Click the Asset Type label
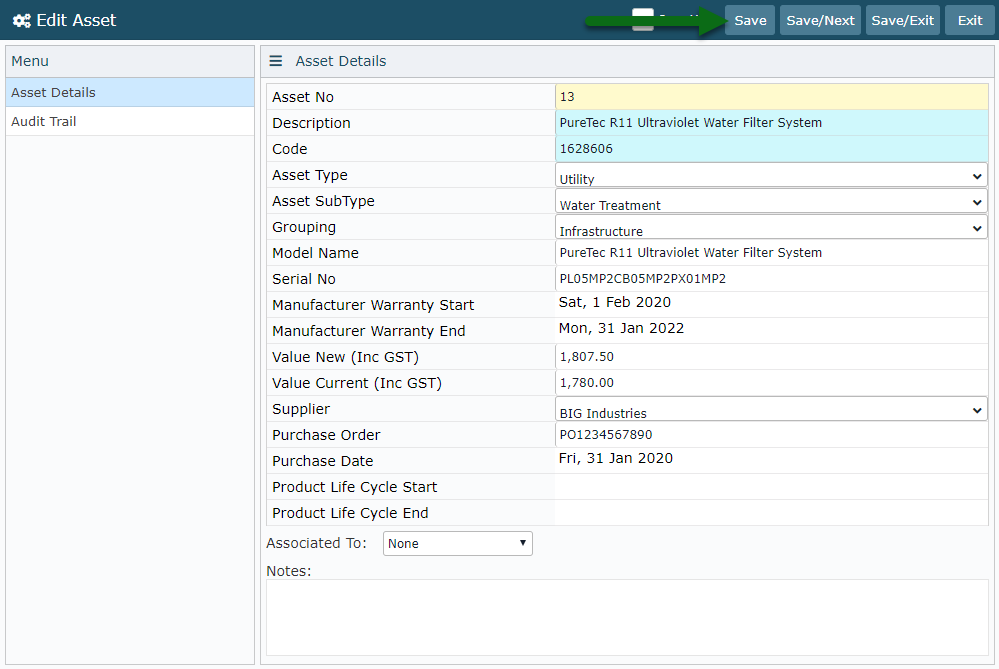Screen dimensions: 999x669 click(310, 175)
